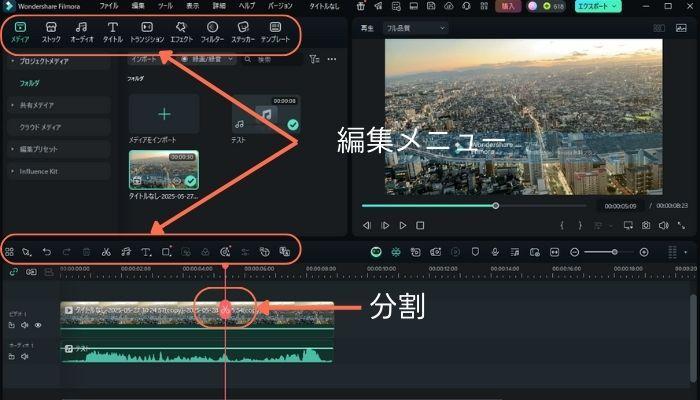The height and width of the screenshot is (400, 700).
Task: Click the text T tool in timeline toolbar
Action: tap(146, 252)
